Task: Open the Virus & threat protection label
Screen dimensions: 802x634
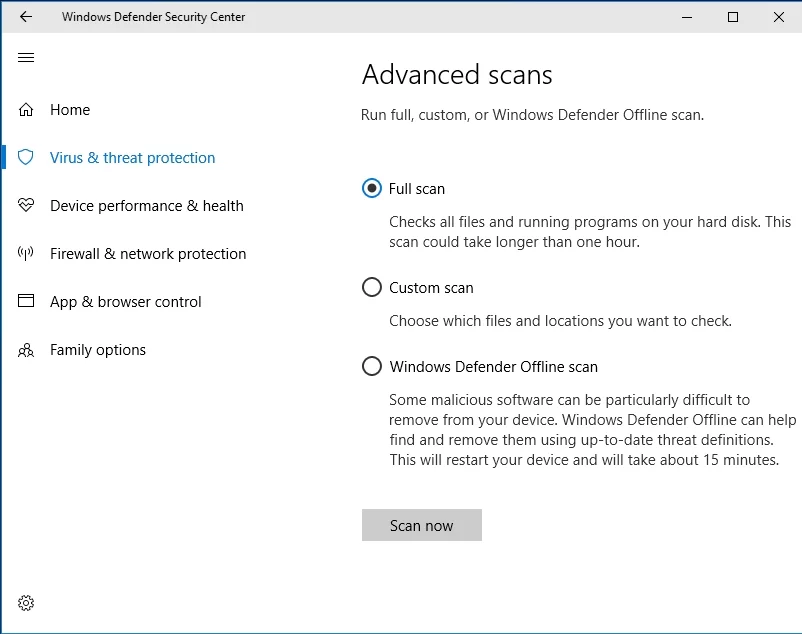Action: tap(132, 158)
